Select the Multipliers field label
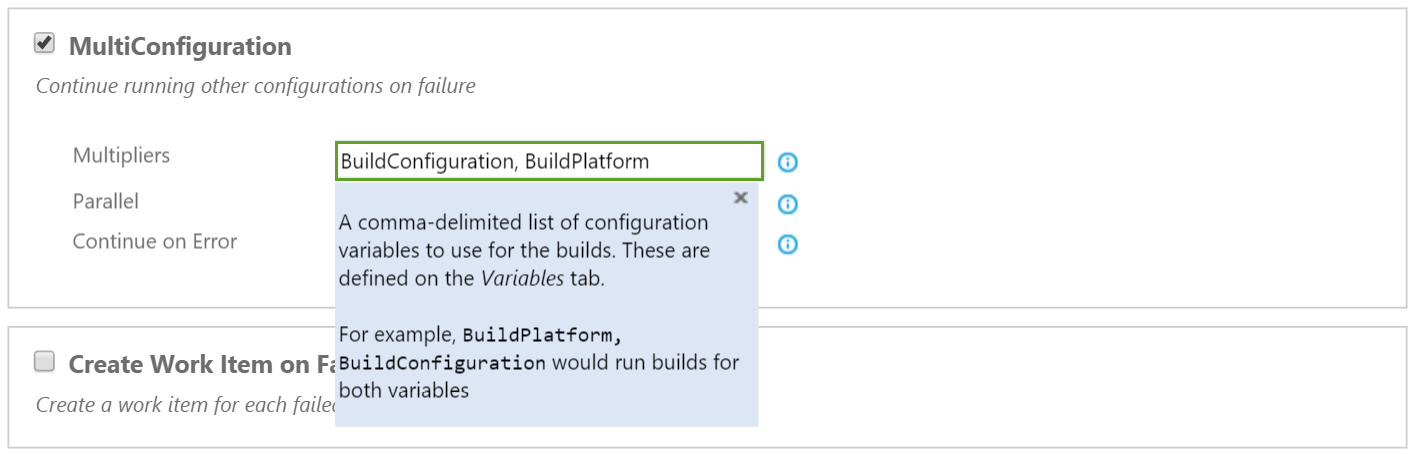 click(121, 155)
